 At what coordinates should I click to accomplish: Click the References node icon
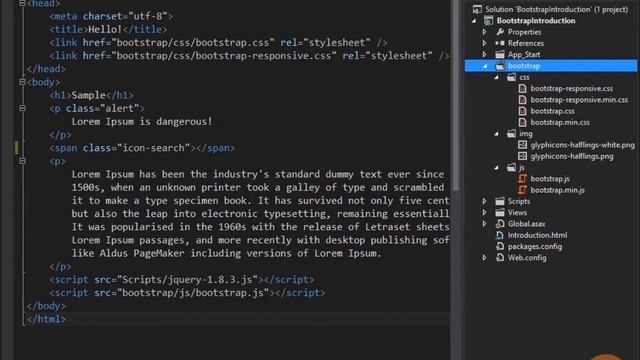(x=500, y=43)
